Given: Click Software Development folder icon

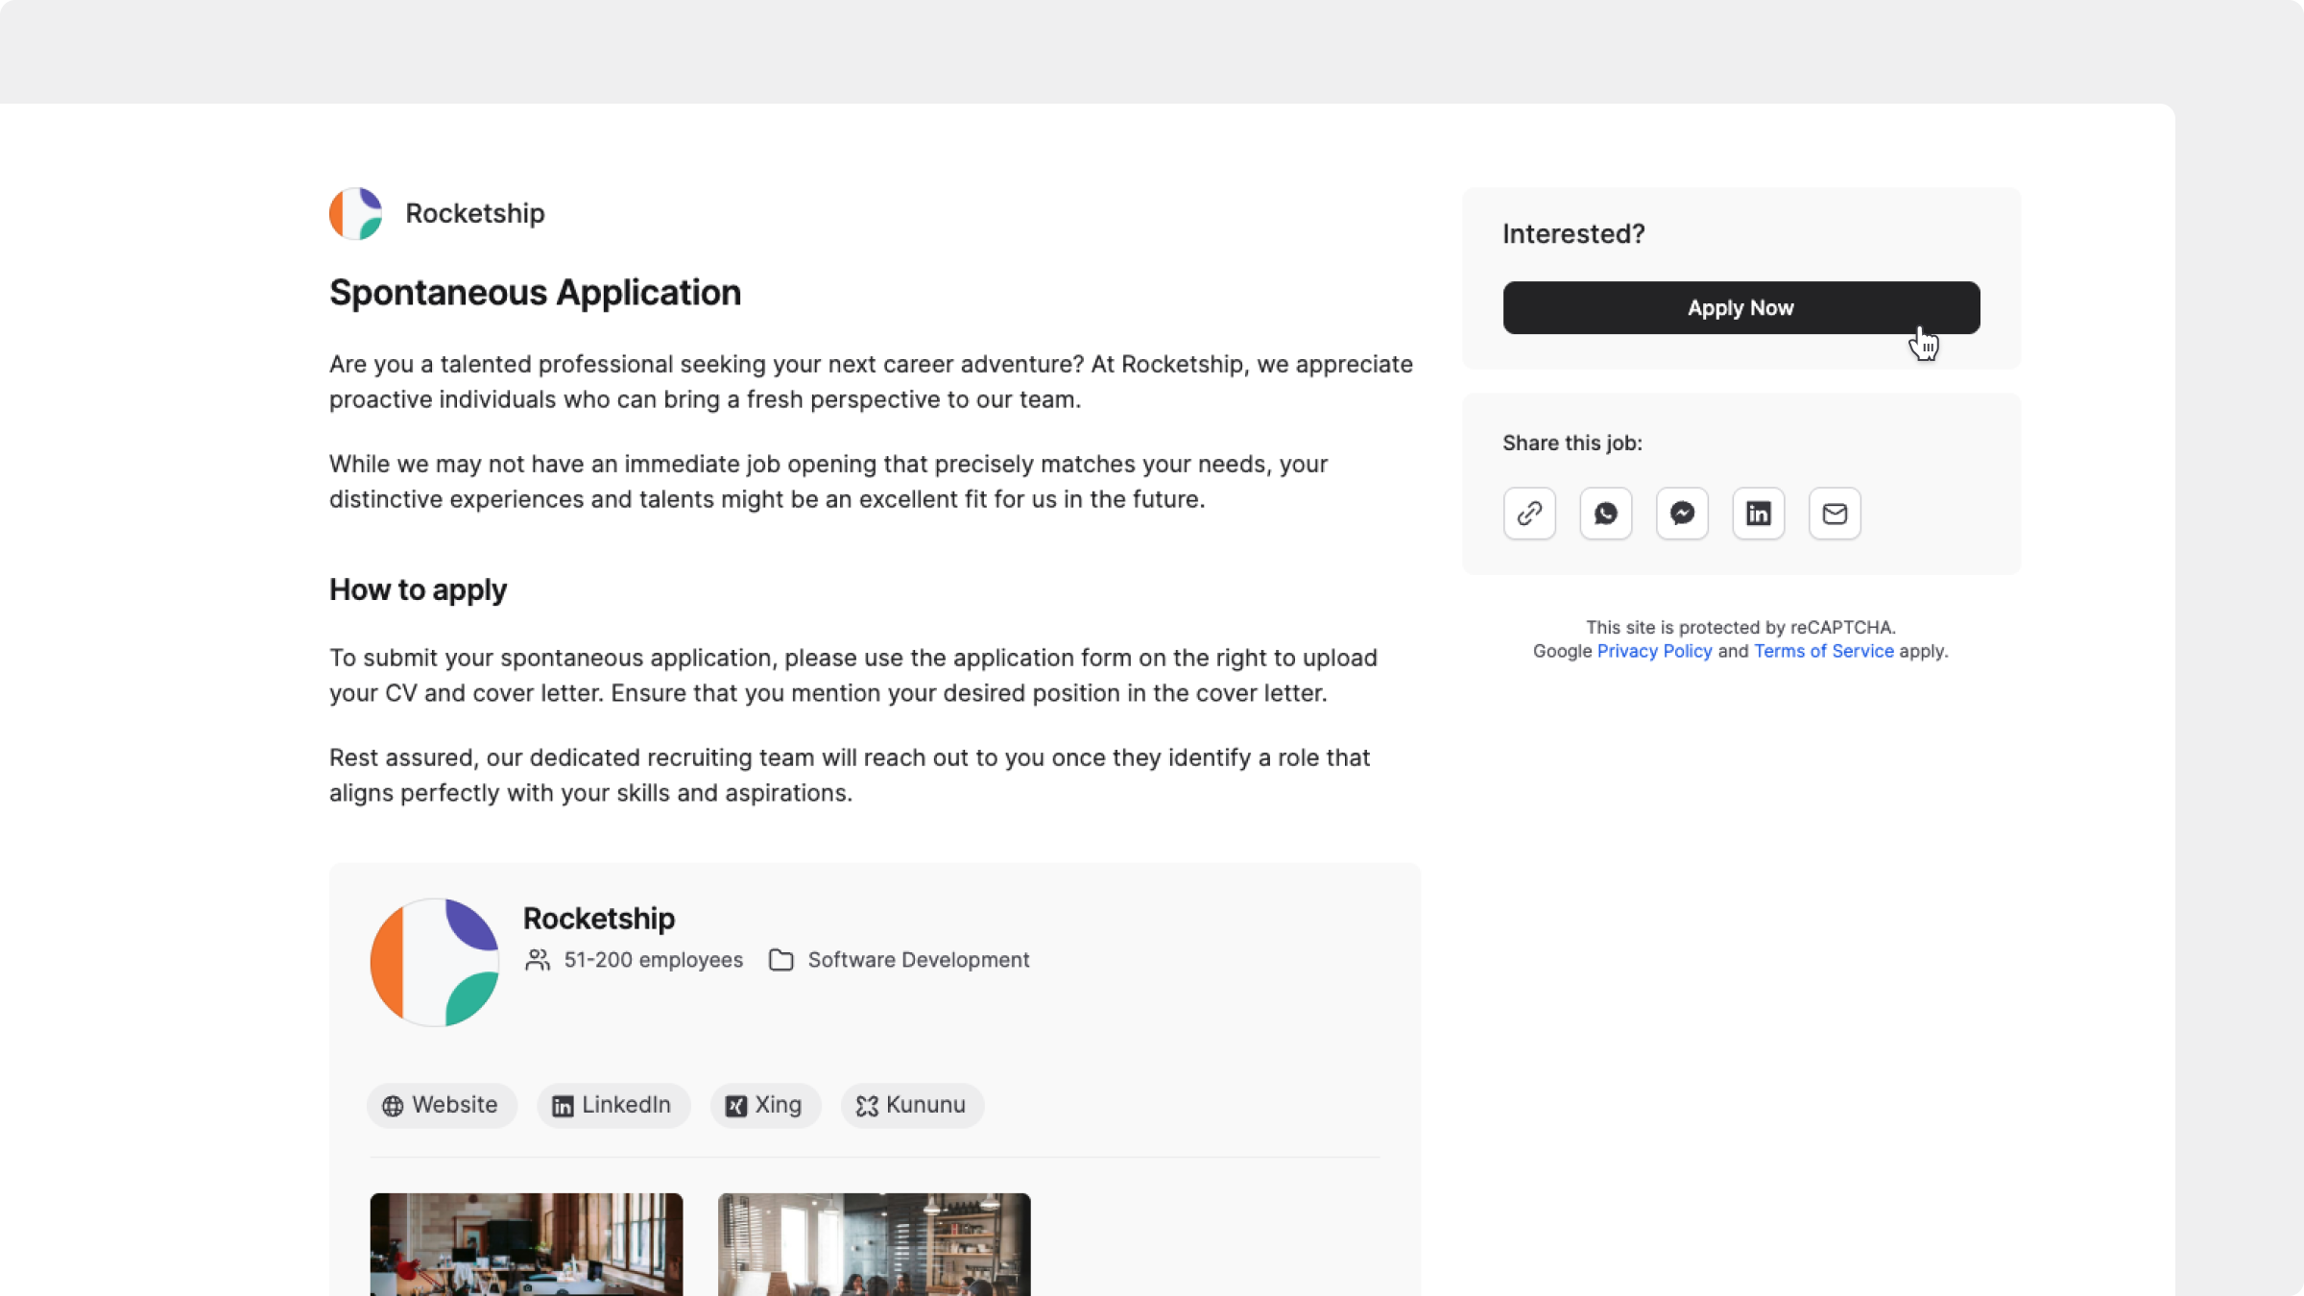Looking at the screenshot, I should [781, 960].
